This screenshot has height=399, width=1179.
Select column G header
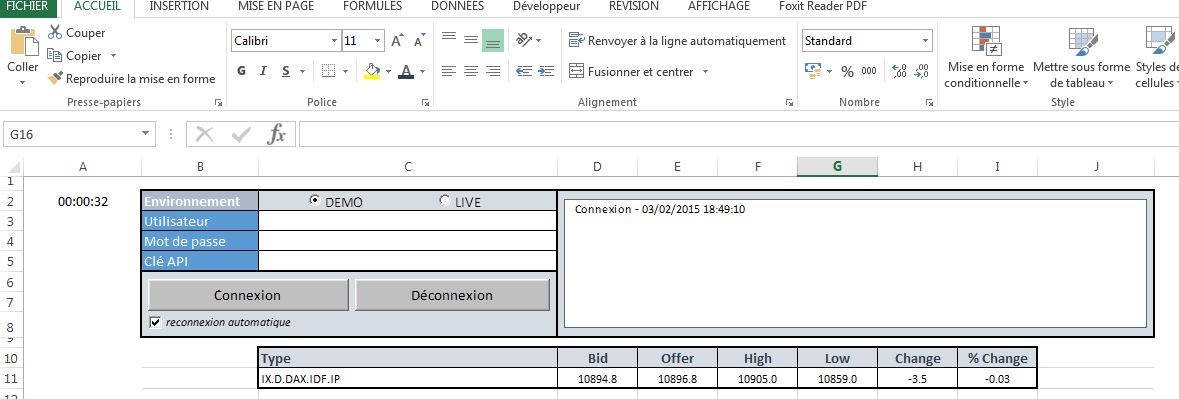coord(837,167)
